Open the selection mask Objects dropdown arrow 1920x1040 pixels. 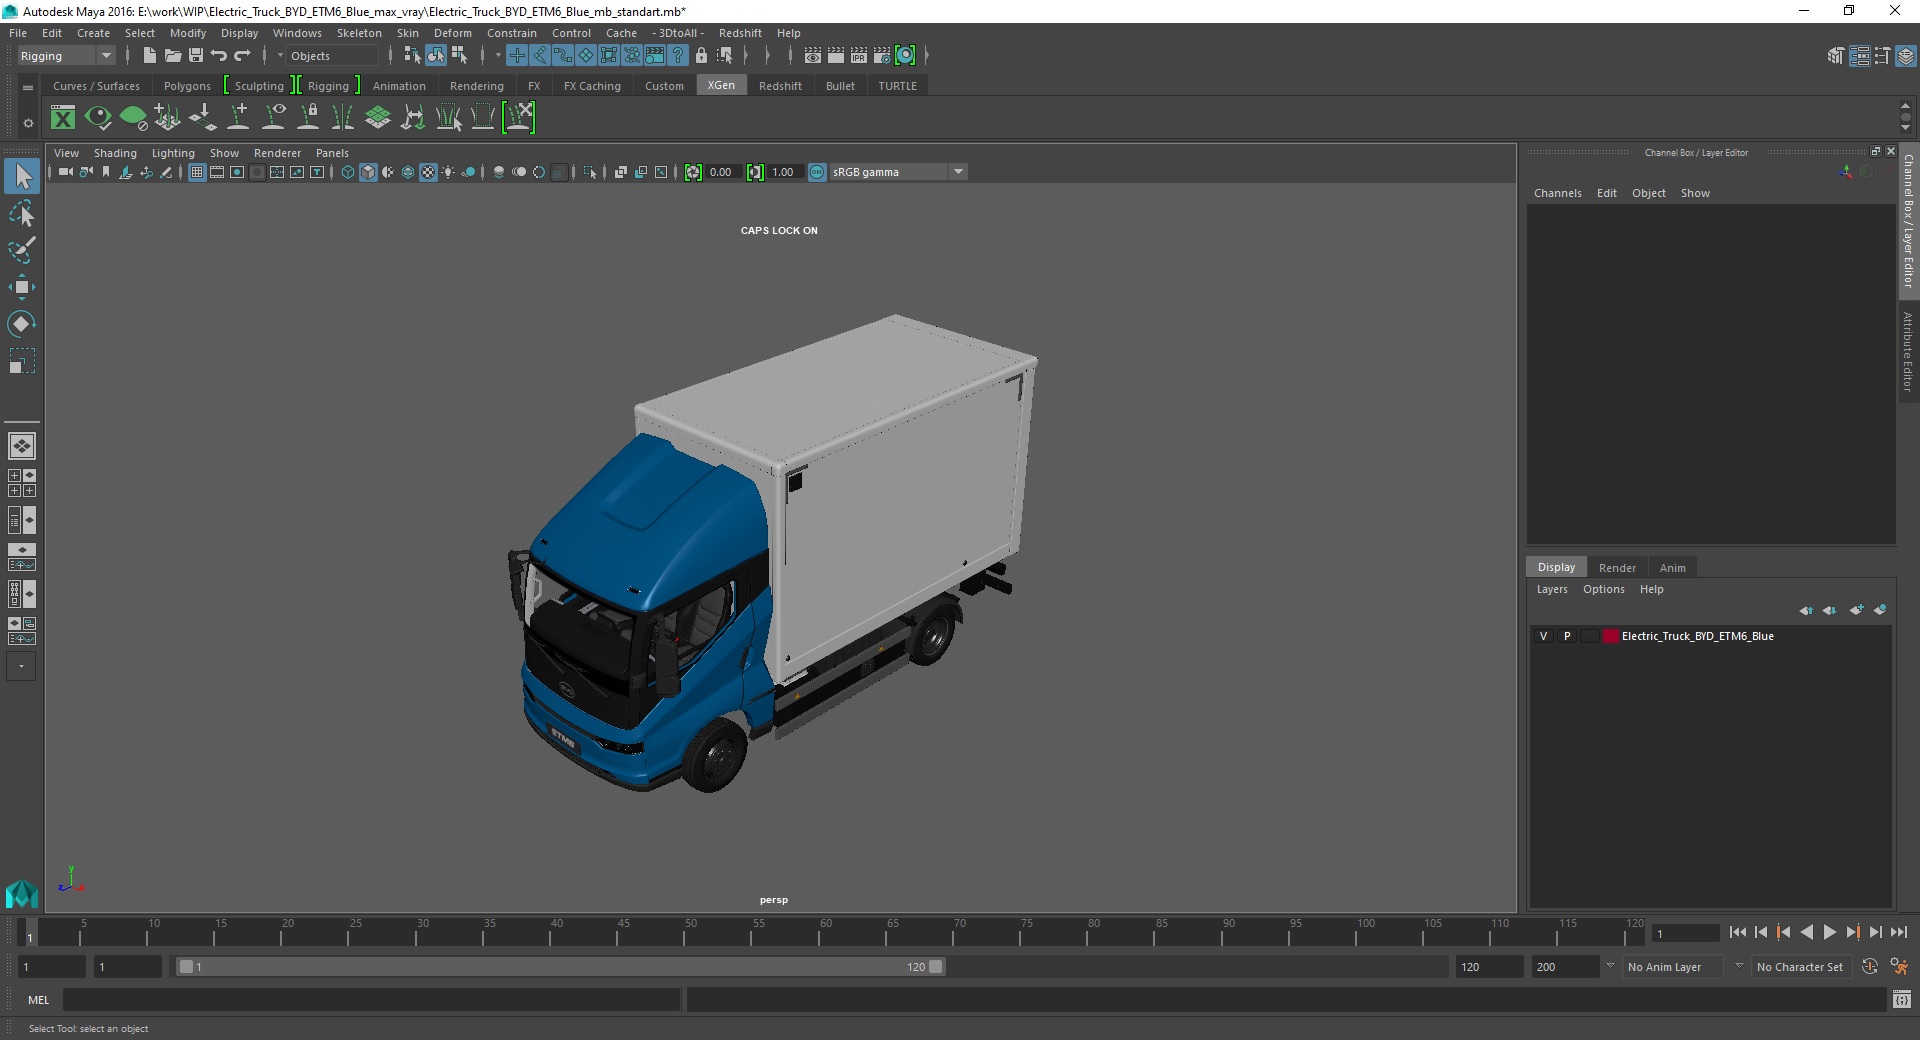[280, 56]
